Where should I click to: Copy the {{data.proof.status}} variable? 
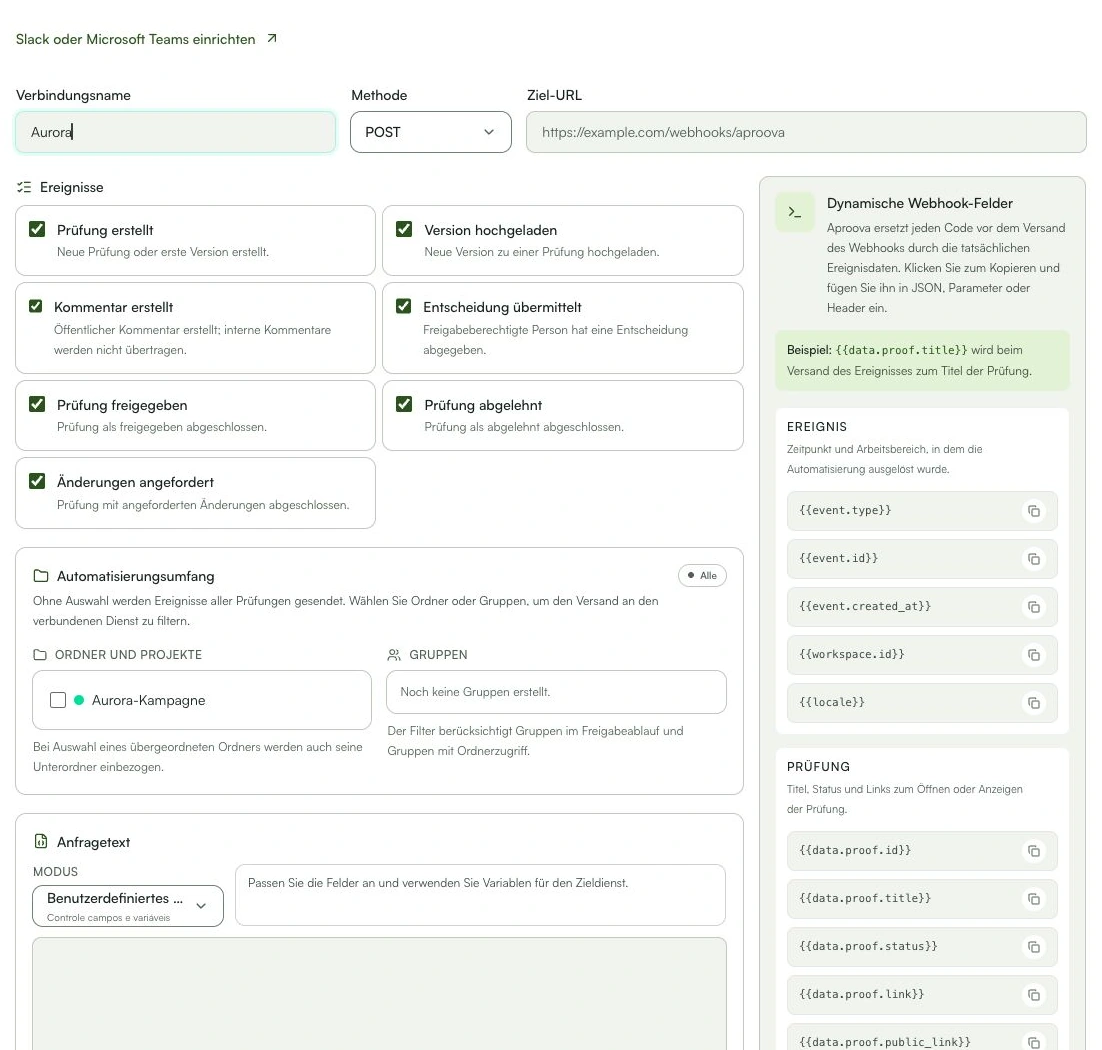click(x=1033, y=947)
